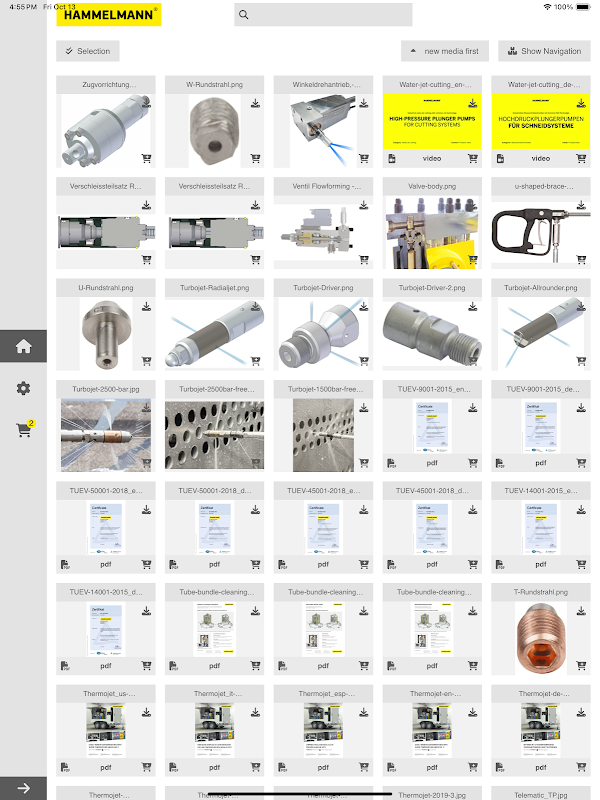Download the first Verschleissteilsatz R... image
This screenshot has height=800, width=600.
click(x=146, y=205)
